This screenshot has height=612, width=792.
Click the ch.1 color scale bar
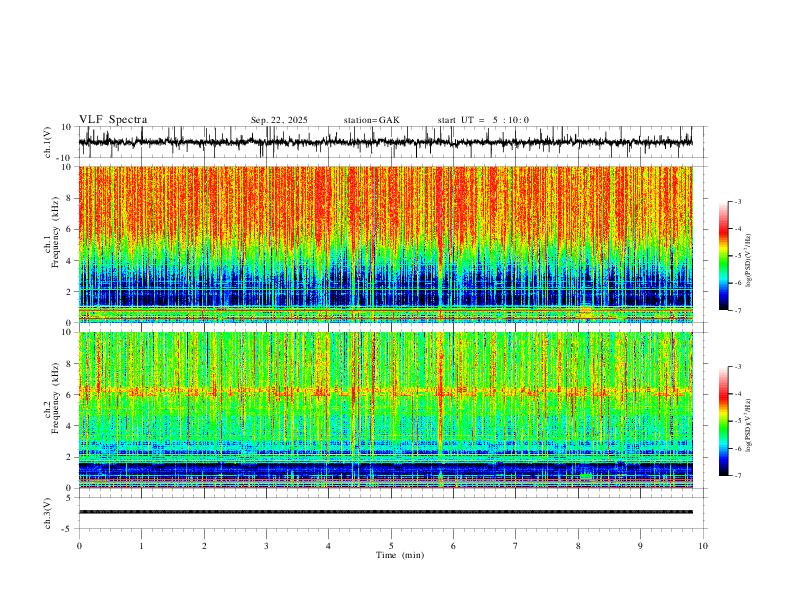724,256
